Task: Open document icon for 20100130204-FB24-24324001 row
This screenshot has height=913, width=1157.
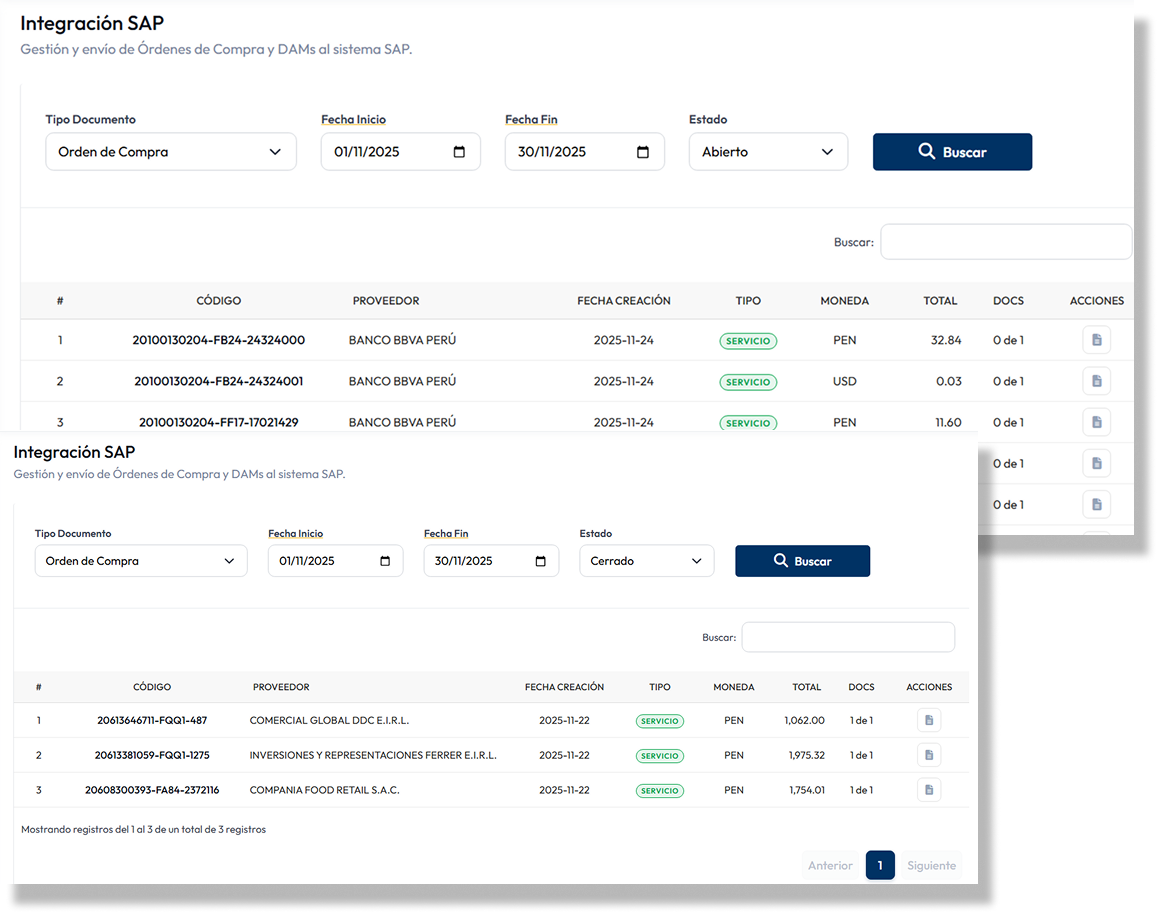Action: tap(1096, 381)
